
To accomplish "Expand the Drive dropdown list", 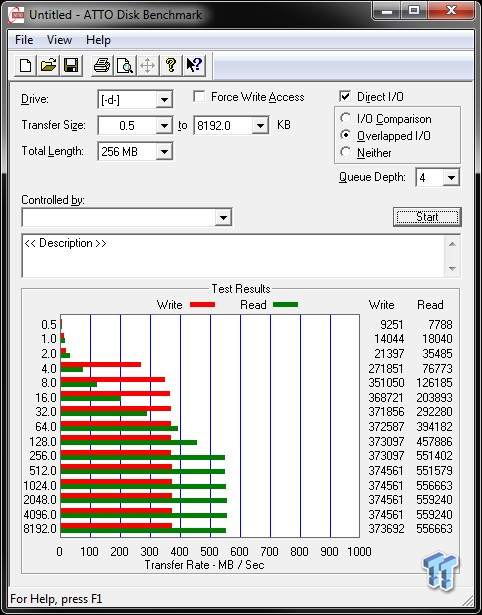I will point(164,100).
